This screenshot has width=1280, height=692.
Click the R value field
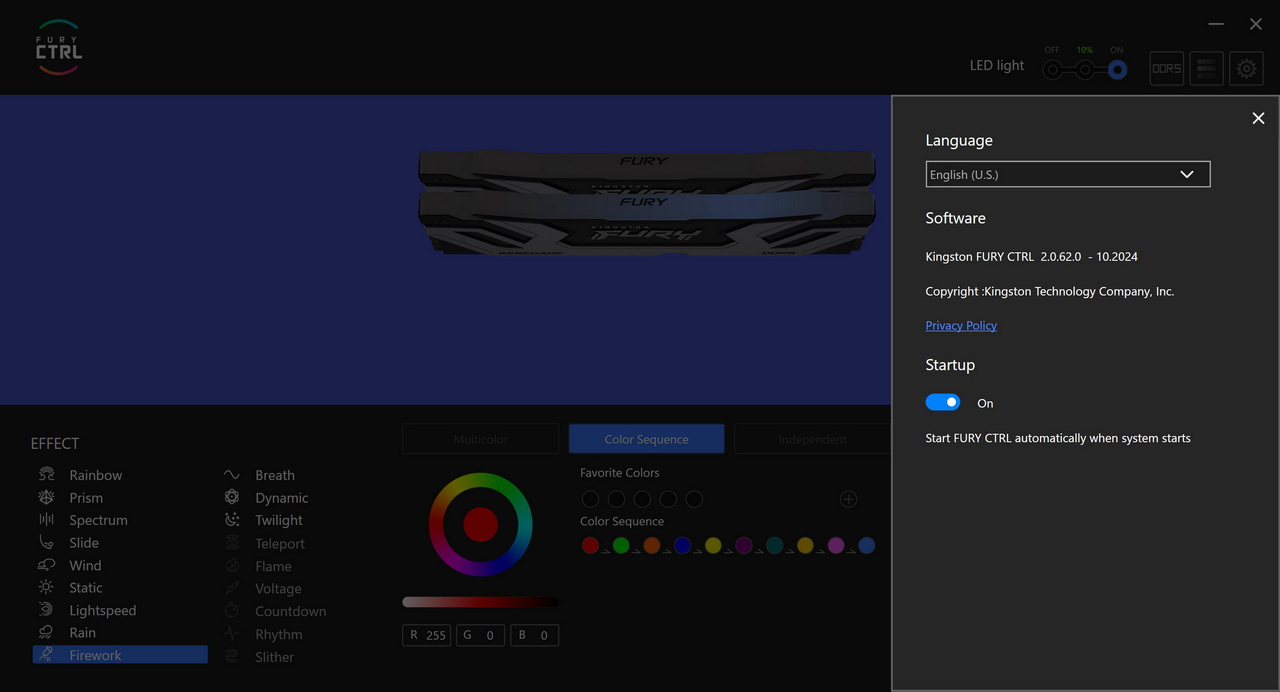click(x=427, y=635)
